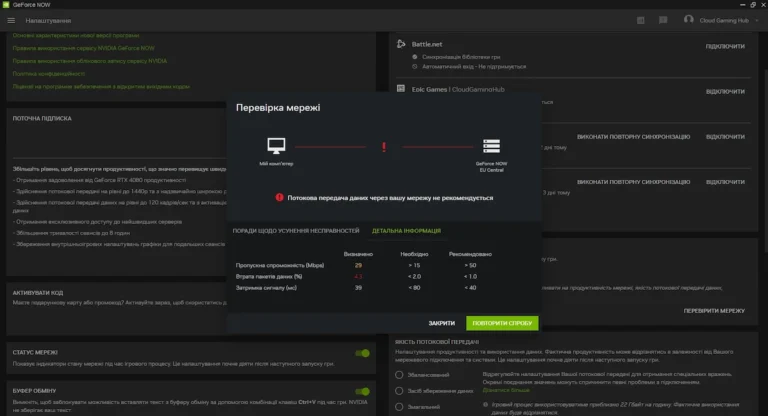Minimize the GeForce NOW window
The height and width of the screenshot is (416, 768).
point(743,4)
